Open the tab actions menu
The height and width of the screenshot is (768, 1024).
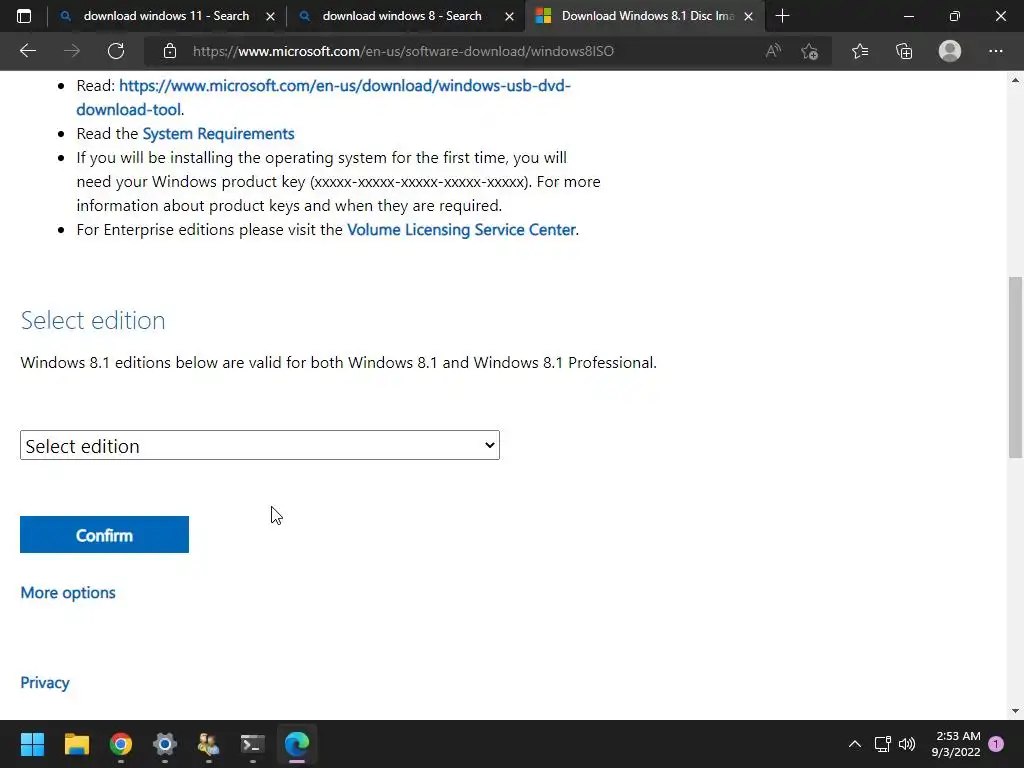coord(24,16)
